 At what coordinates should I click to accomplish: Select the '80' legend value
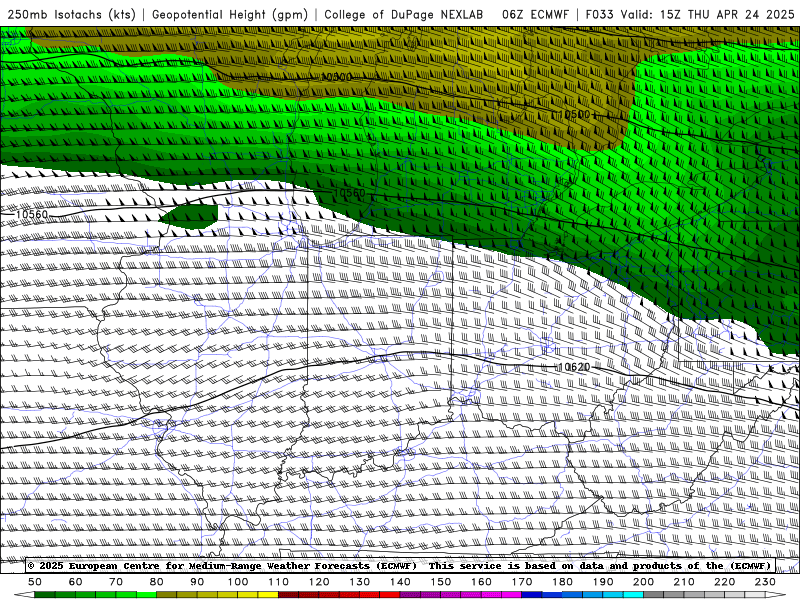click(x=157, y=582)
